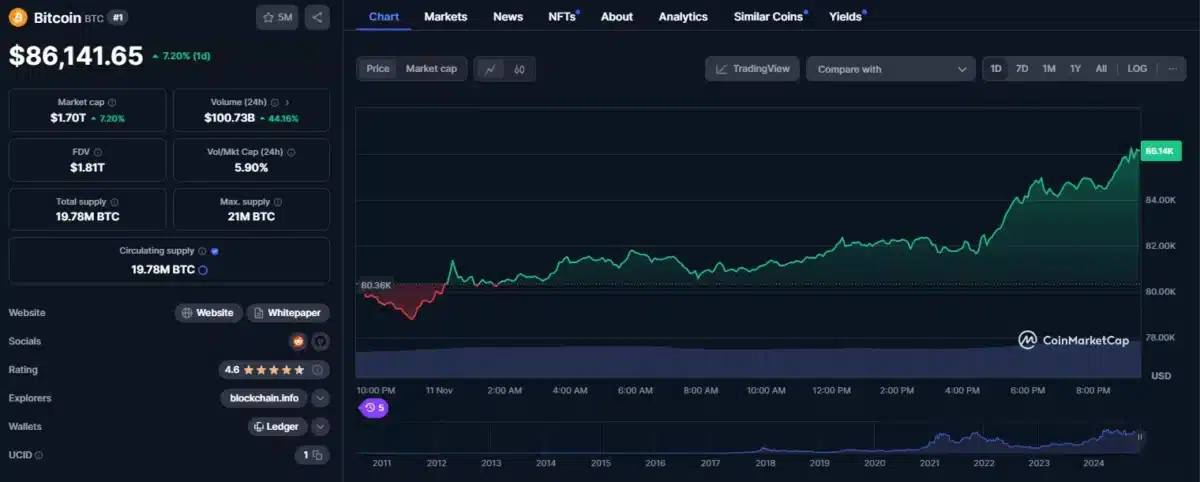Open the GitHub social link icon
Viewport: 1200px width, 482px height.
coord(319,341)
